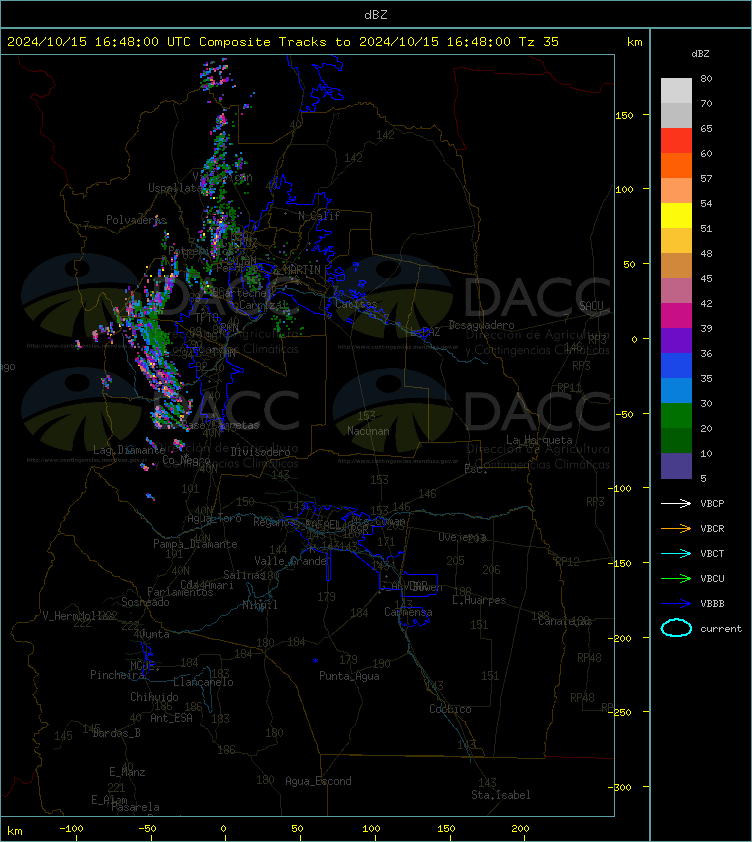This screenshot has width=752, height=842.
Task: Click the 'current' legend label
Action: point(721,628)
